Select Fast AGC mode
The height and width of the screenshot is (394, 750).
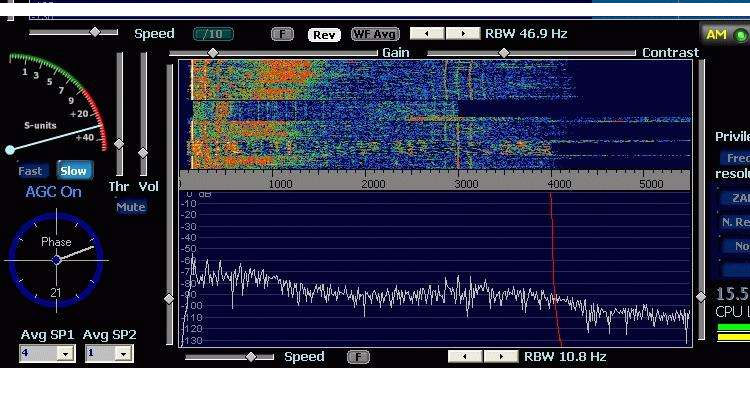pyautogui.click(x=30, y=171)
